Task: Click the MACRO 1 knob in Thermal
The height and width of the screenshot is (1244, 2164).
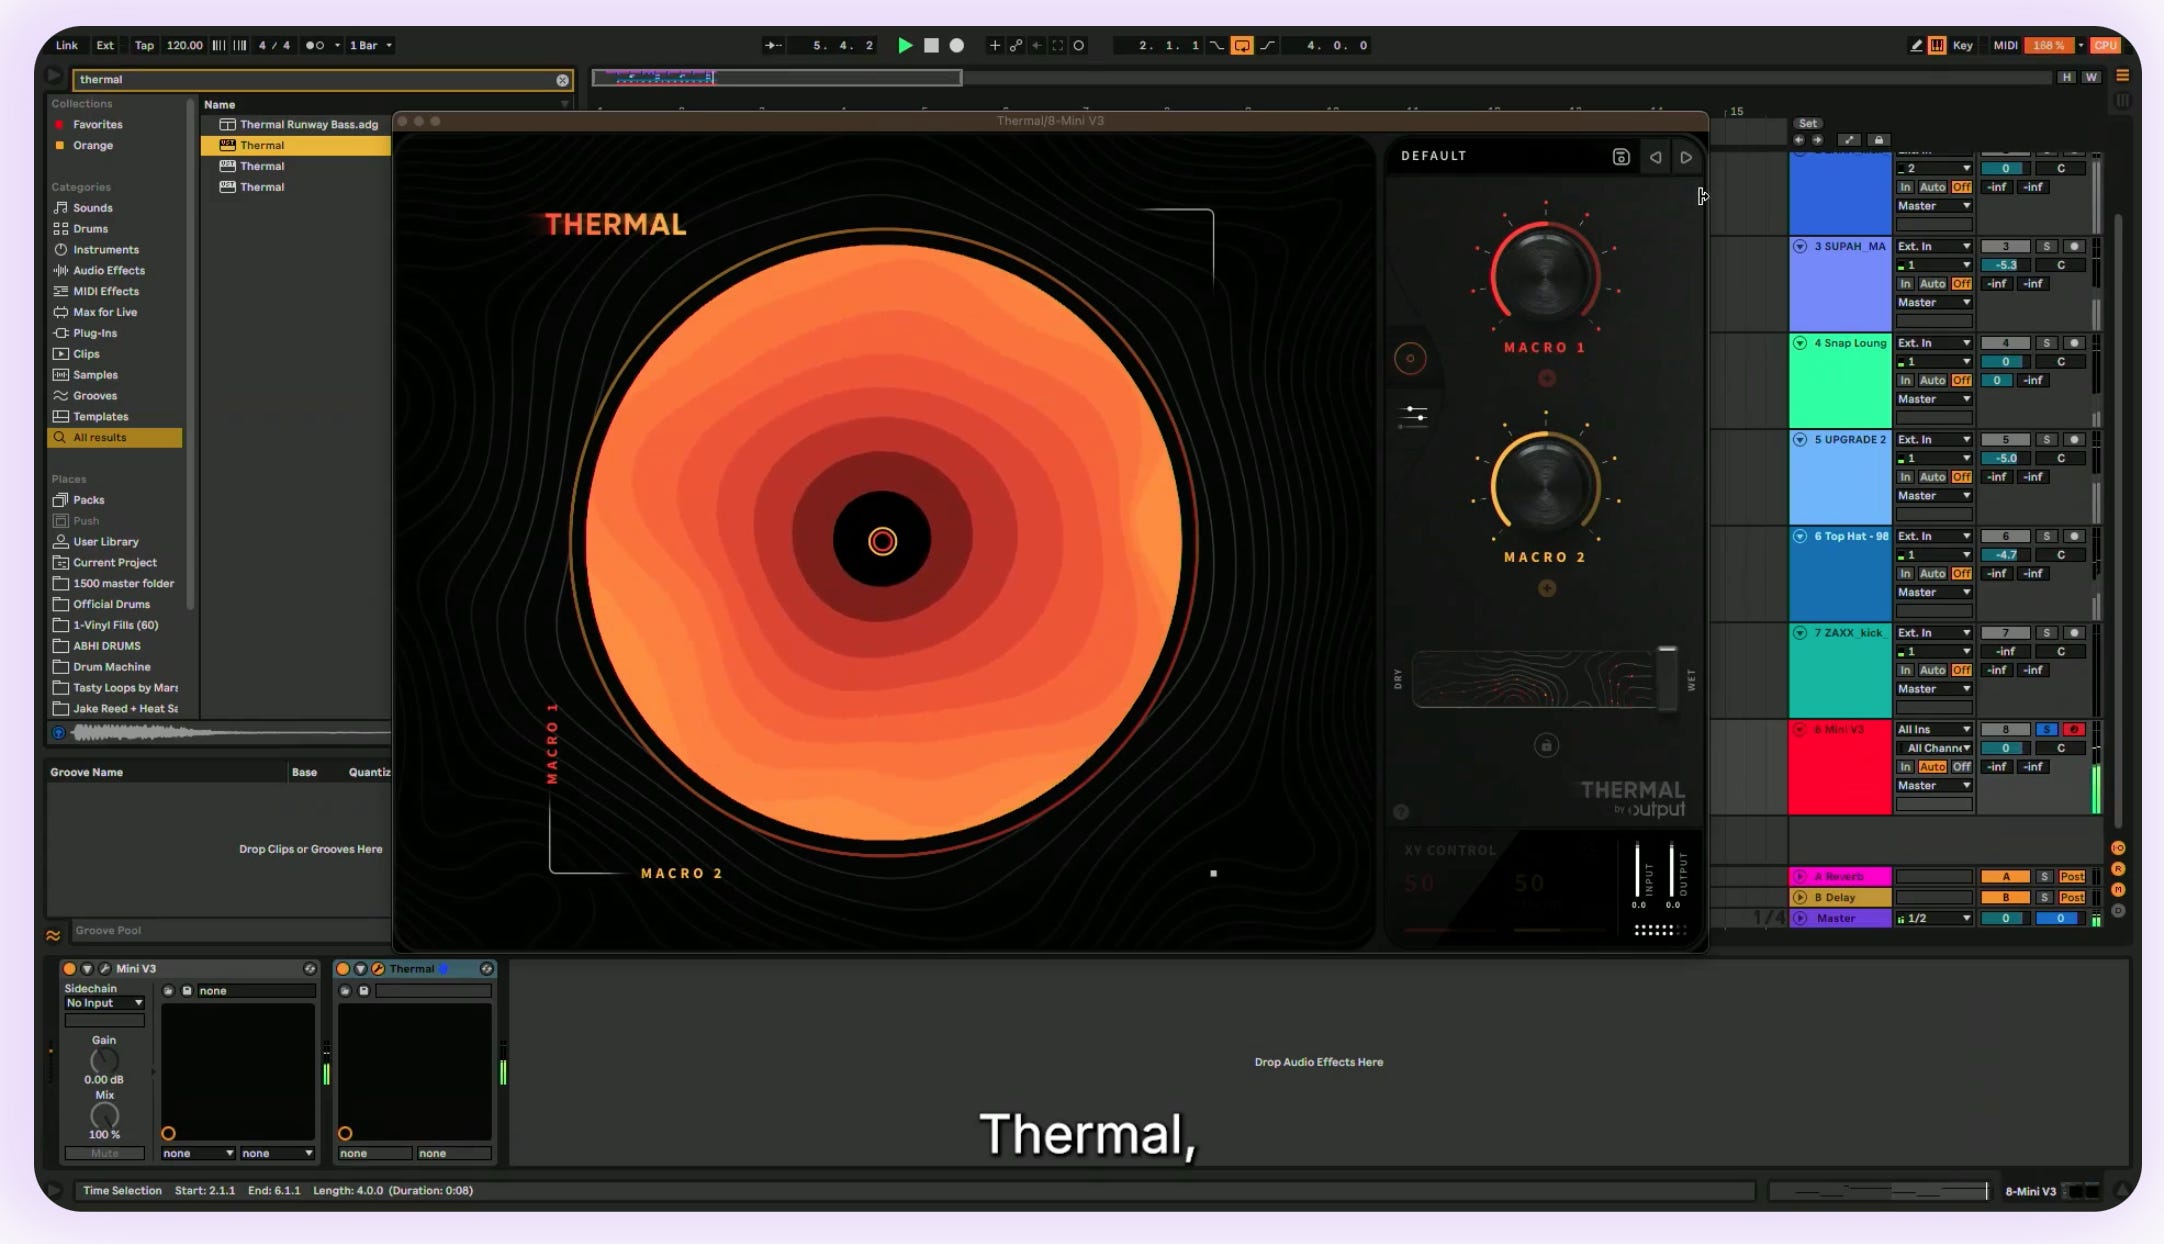Action: [1545, 275]
